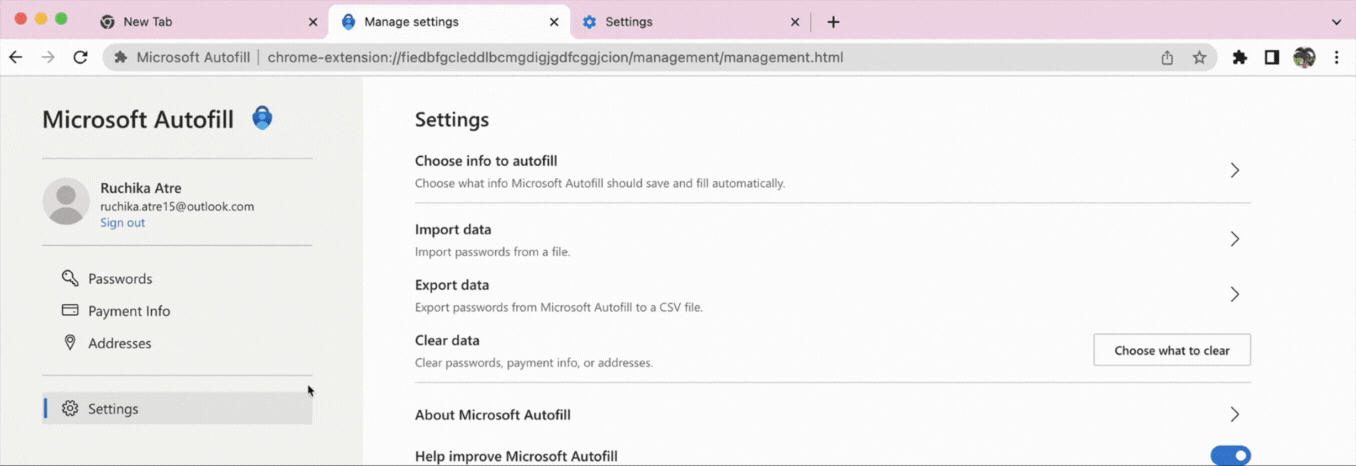
Task: Click the user profile avatar picture
Action: (66, 201)
